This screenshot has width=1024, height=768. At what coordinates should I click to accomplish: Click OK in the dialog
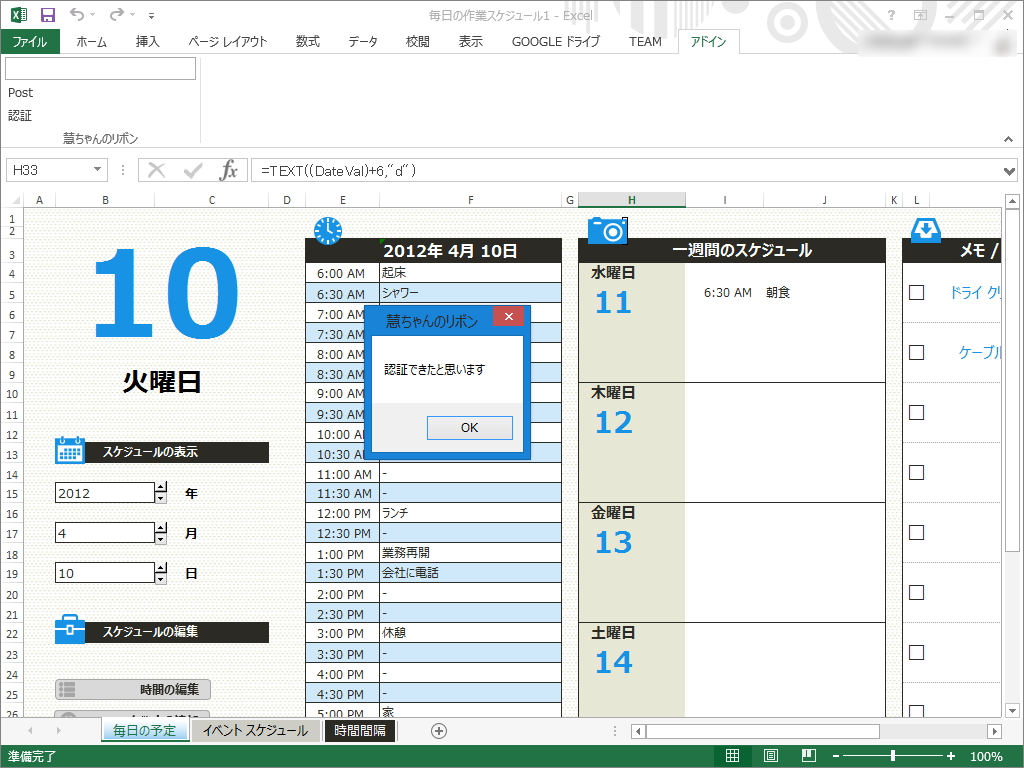470,428
